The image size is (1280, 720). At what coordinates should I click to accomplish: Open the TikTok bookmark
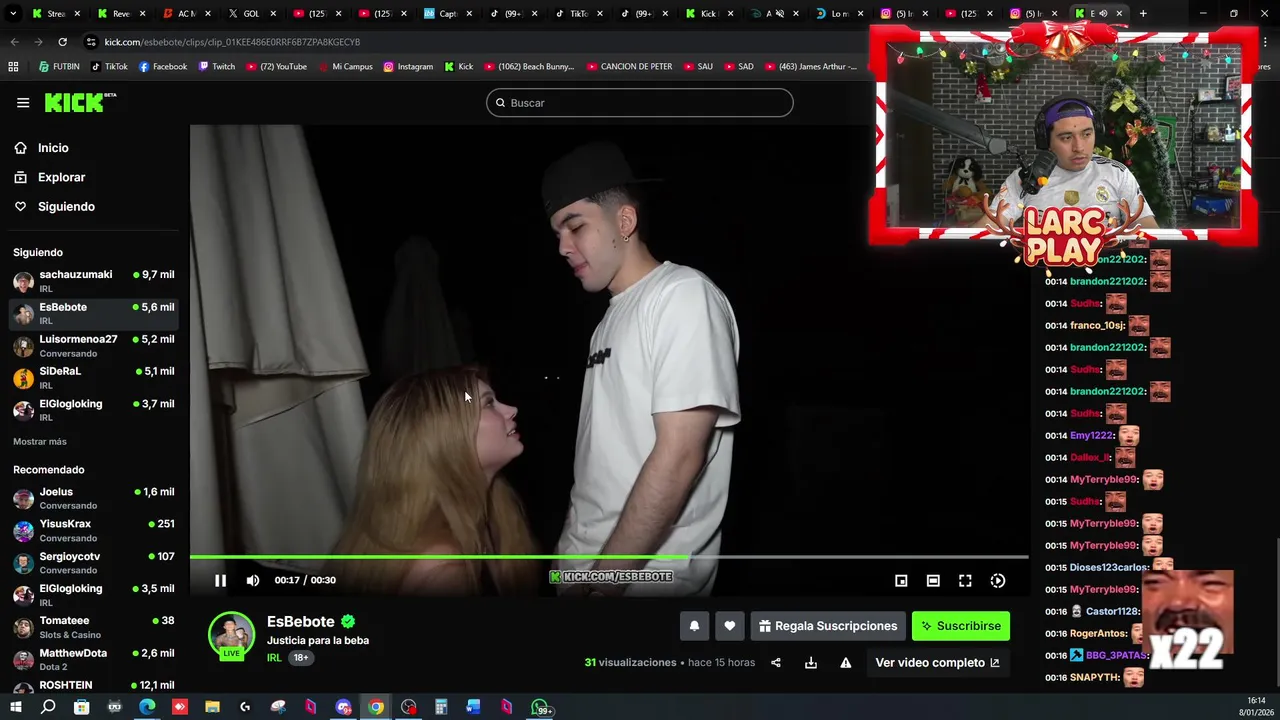pyautogui.click(x=109, y=66)
